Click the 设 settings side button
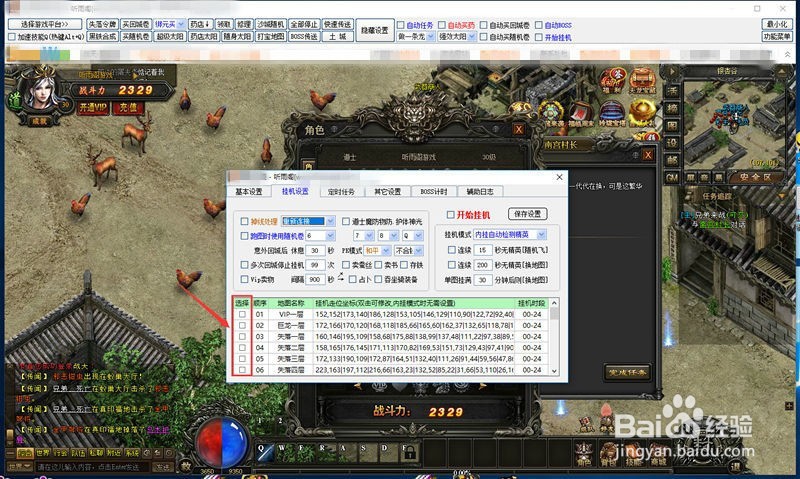Screen dimensions: 800x479 [x=672, y=143]
